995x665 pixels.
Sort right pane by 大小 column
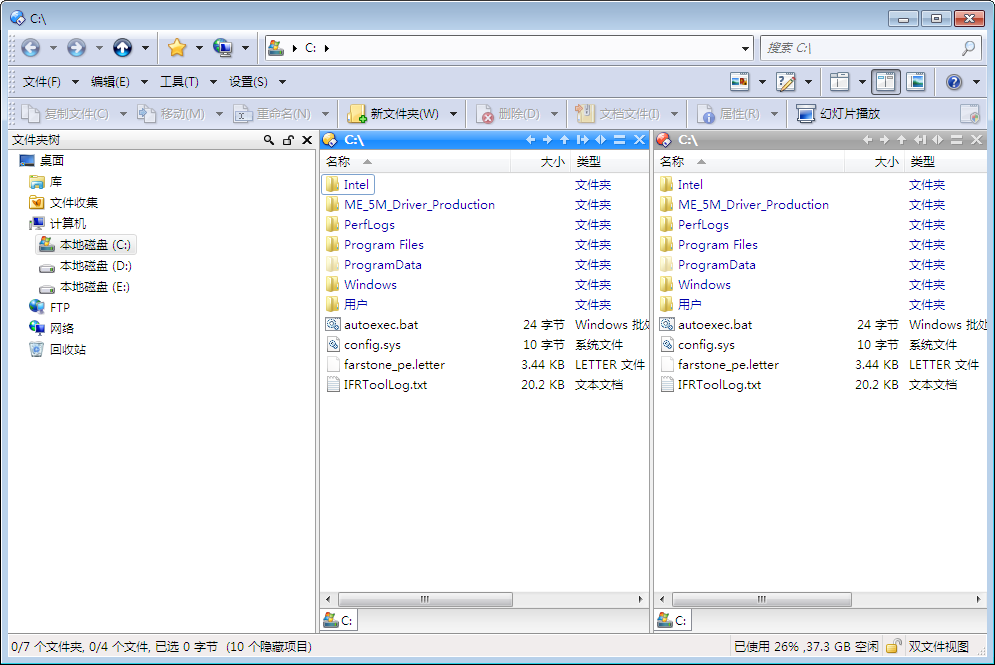point(873,162)
